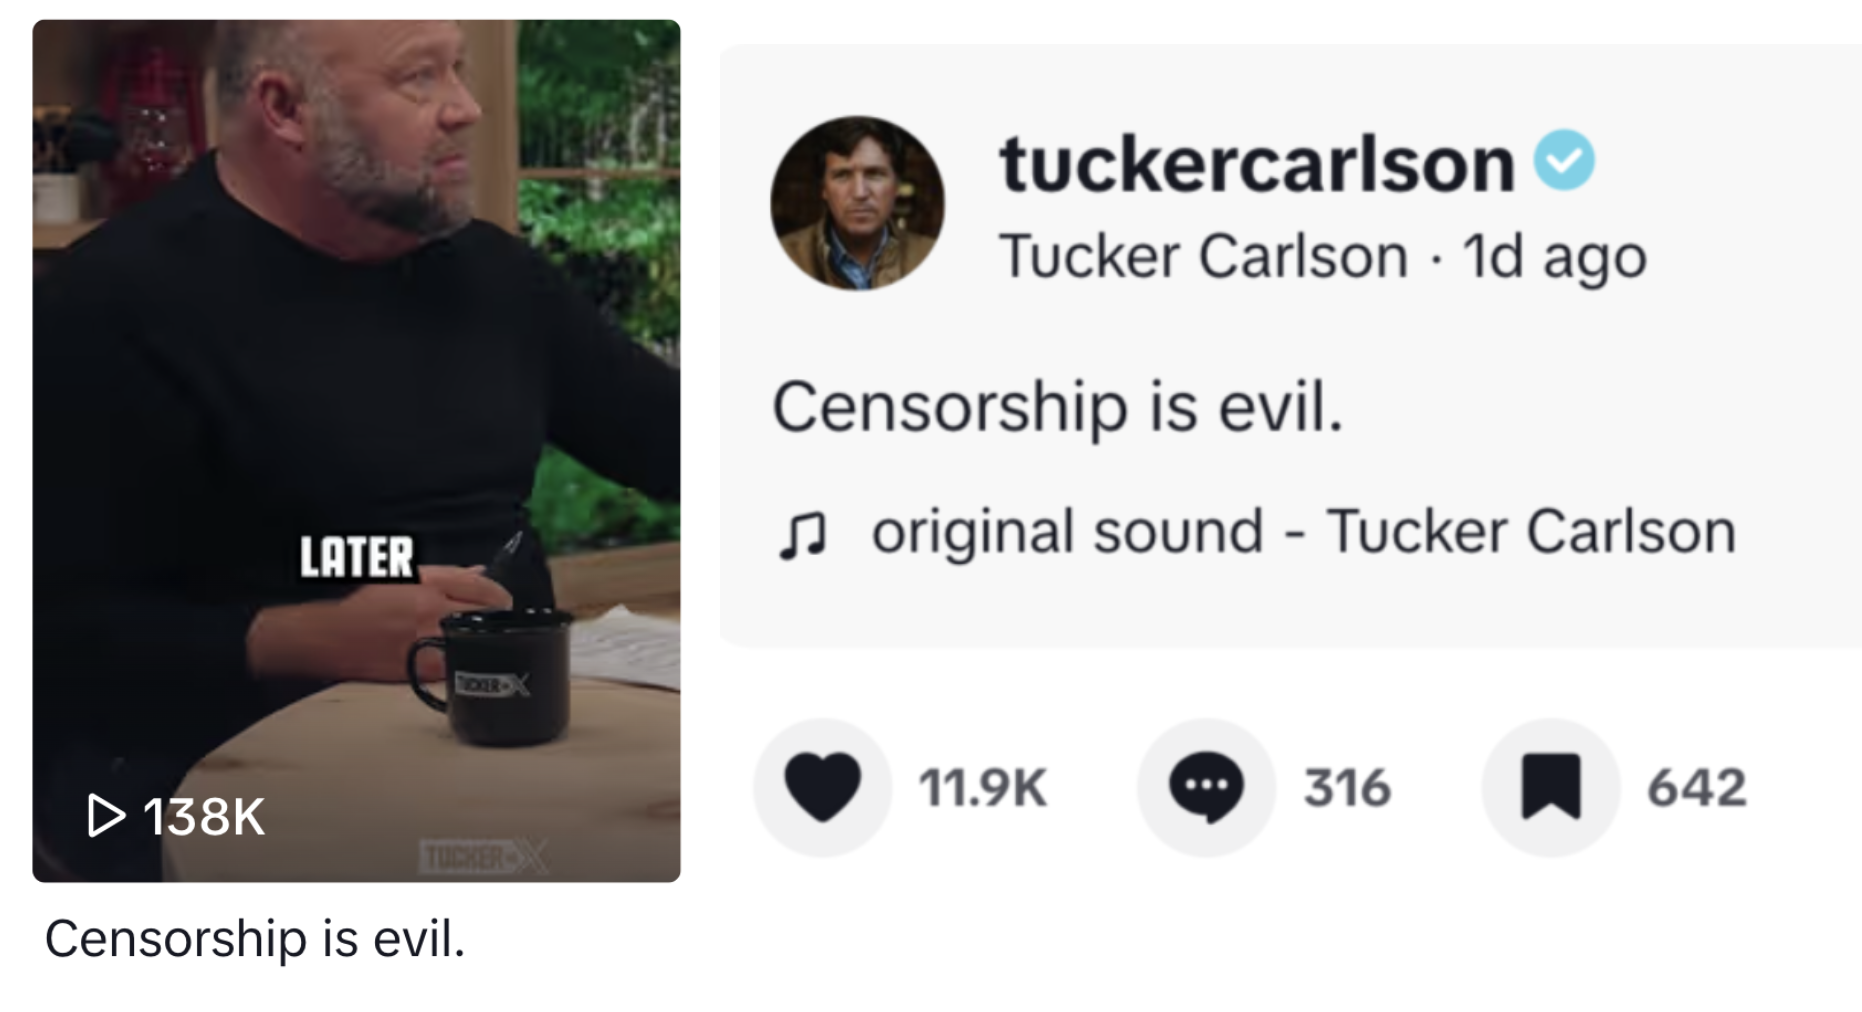This screenshot has height=1012, width=1862.
Task: Open comments via the speech bubble icon
Action: click(x=1206, y=787)
